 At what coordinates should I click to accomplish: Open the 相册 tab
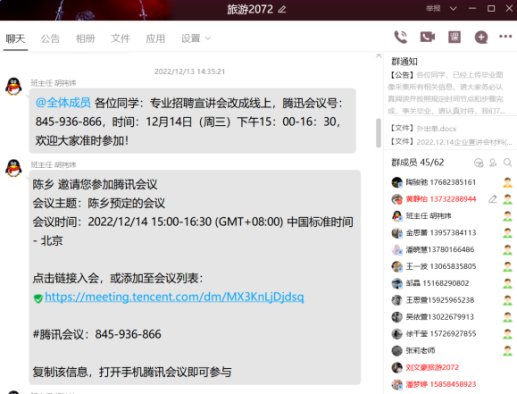85,39
